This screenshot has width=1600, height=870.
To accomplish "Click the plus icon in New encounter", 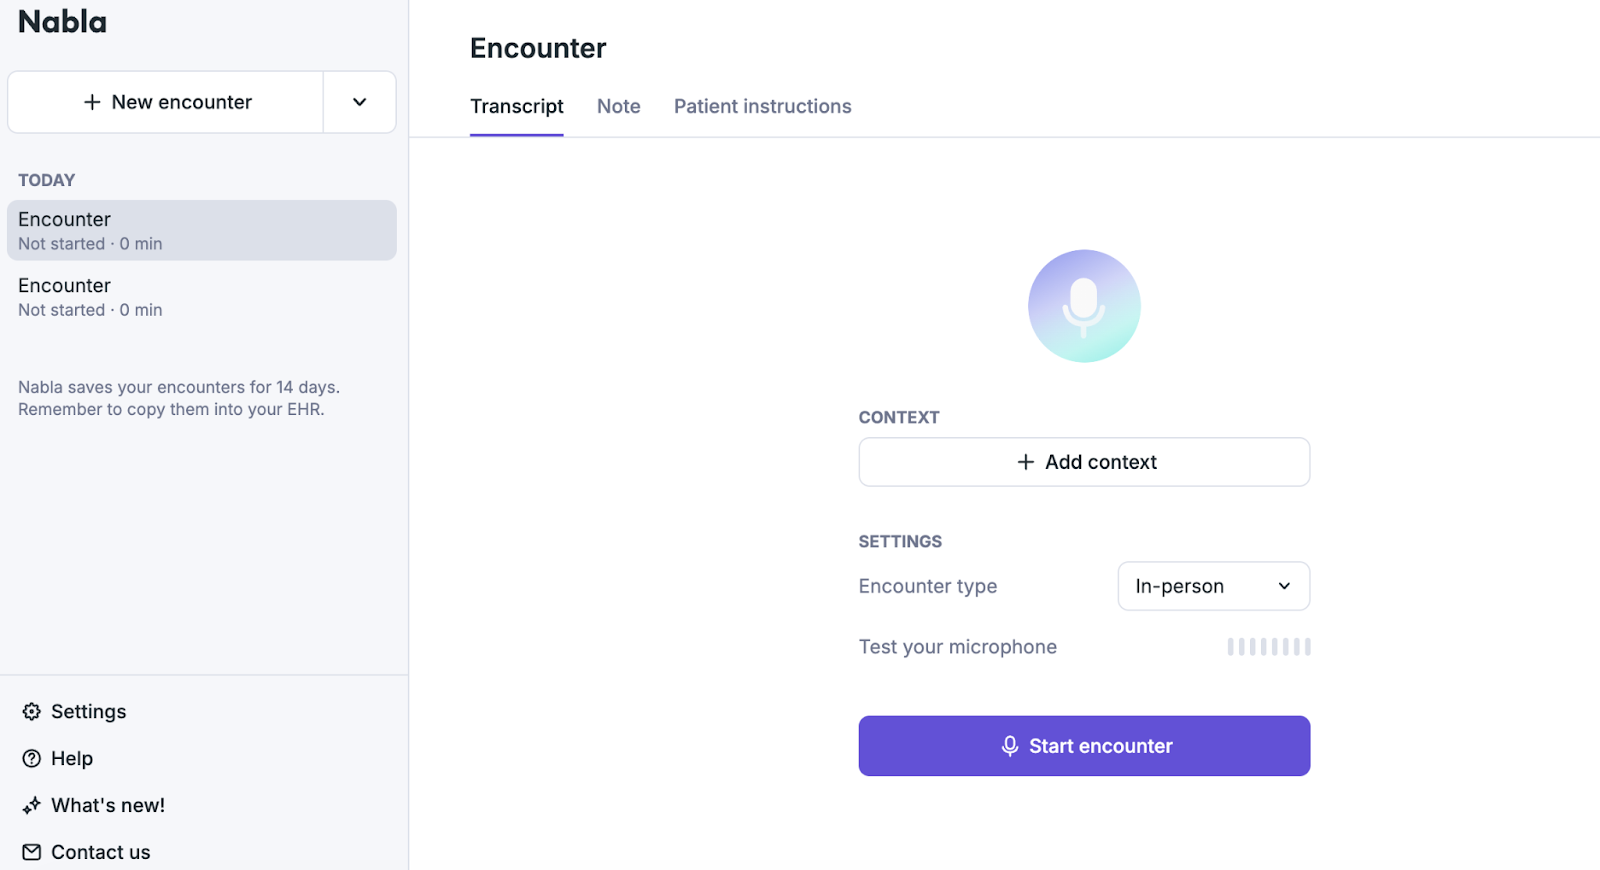I will click(x=91, y=101).
